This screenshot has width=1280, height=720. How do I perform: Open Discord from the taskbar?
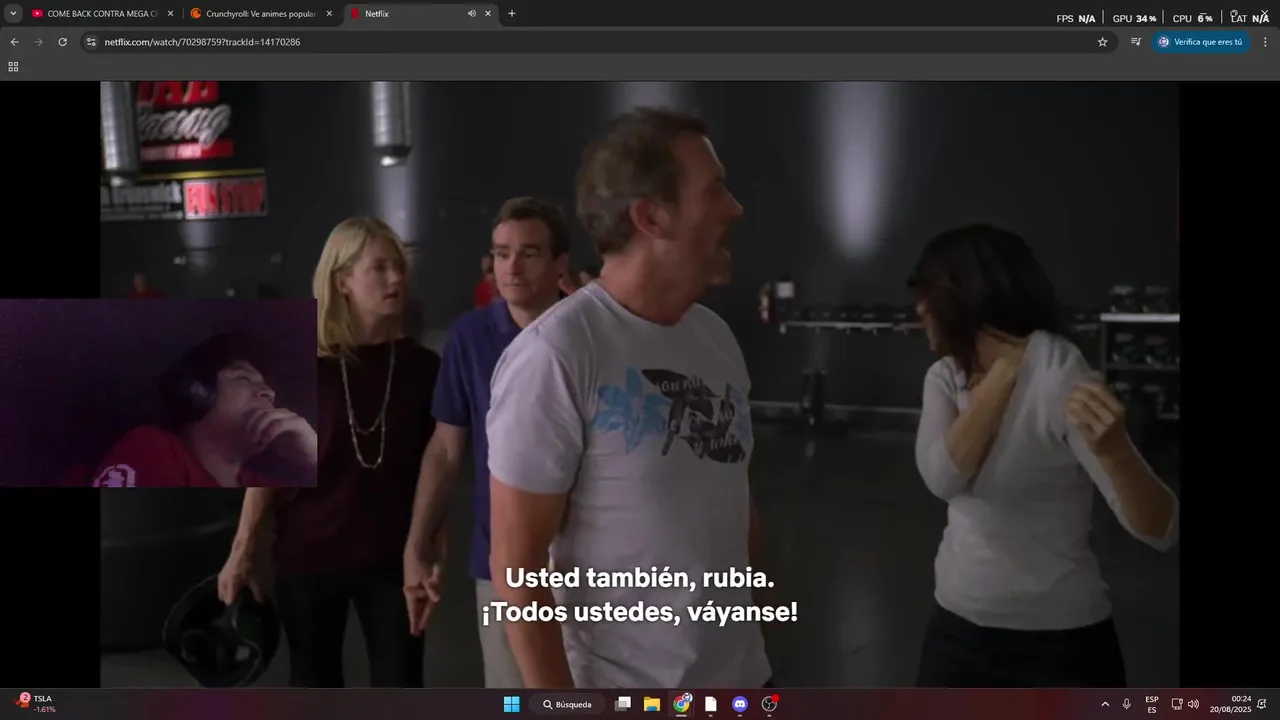(740, 704)
